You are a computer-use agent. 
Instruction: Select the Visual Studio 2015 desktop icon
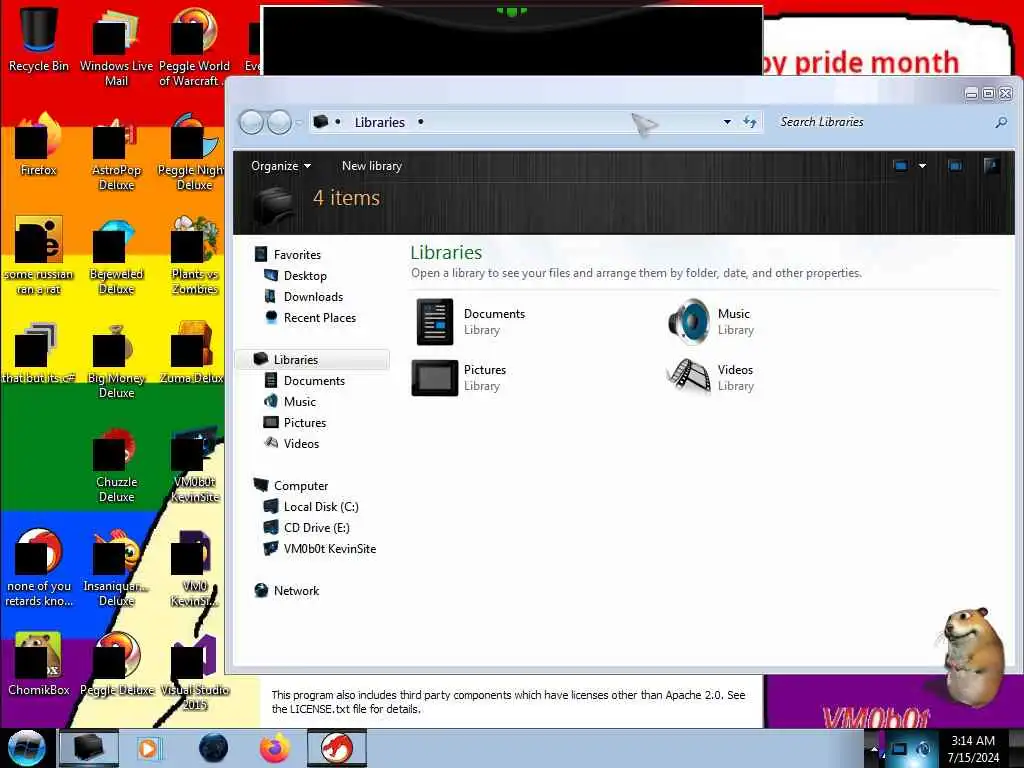(194, 673)
